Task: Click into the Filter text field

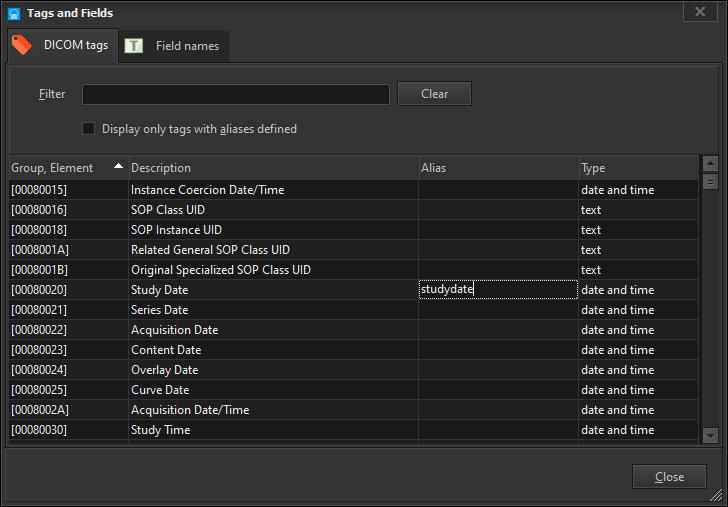Action: point(235,94)
